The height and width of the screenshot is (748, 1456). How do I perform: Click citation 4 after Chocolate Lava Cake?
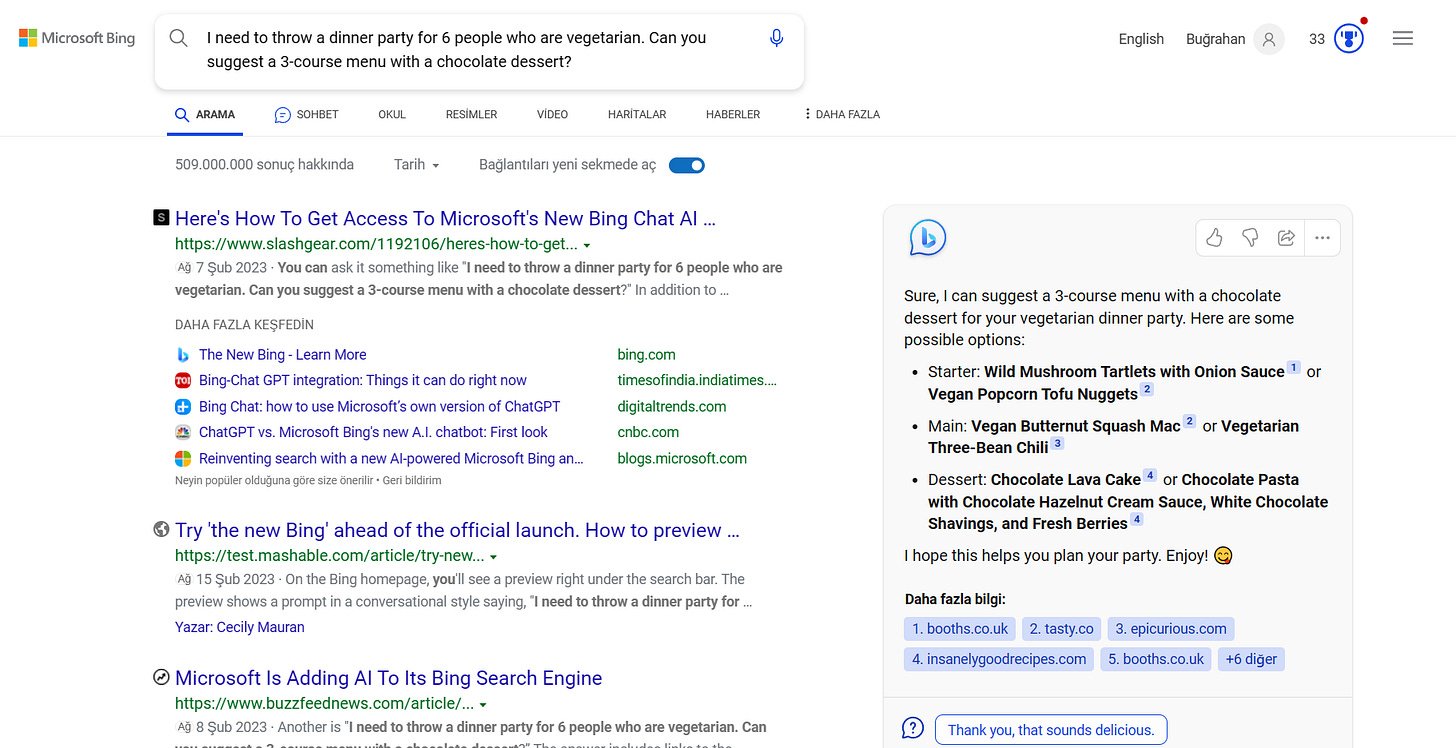coord(1150,476)
